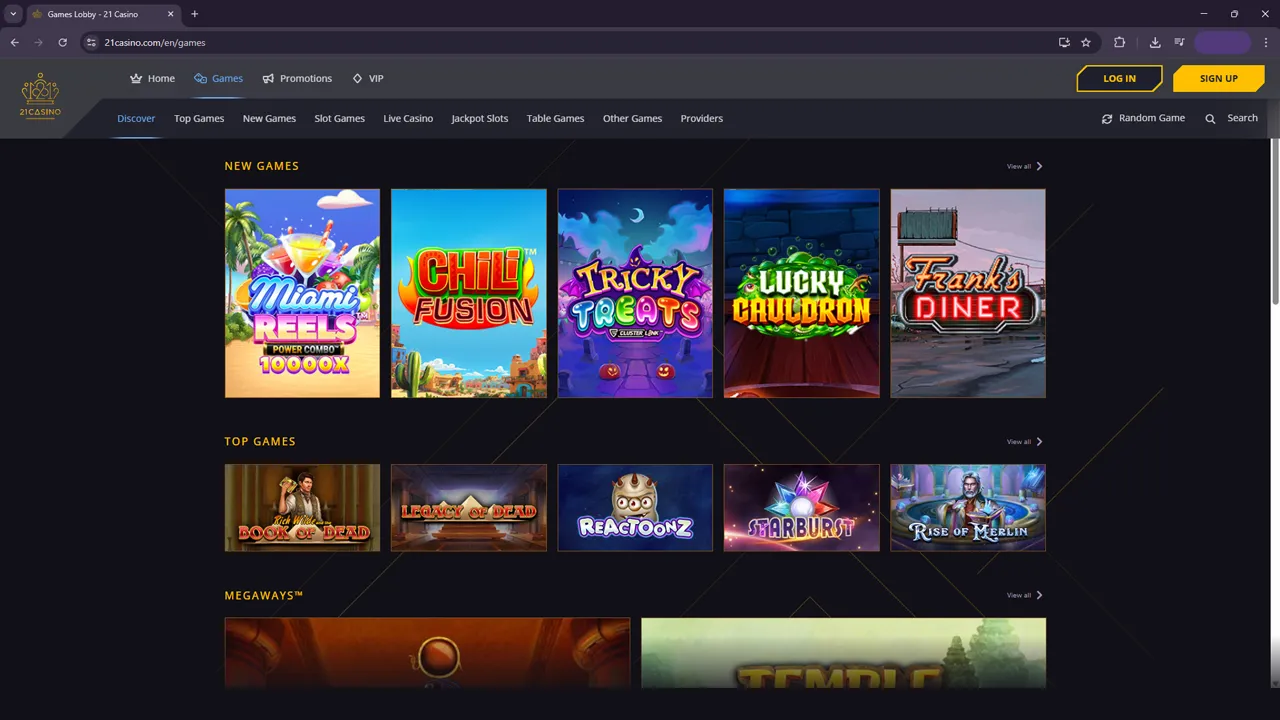Click the Random Game refresh icon

coord(1107,119)
